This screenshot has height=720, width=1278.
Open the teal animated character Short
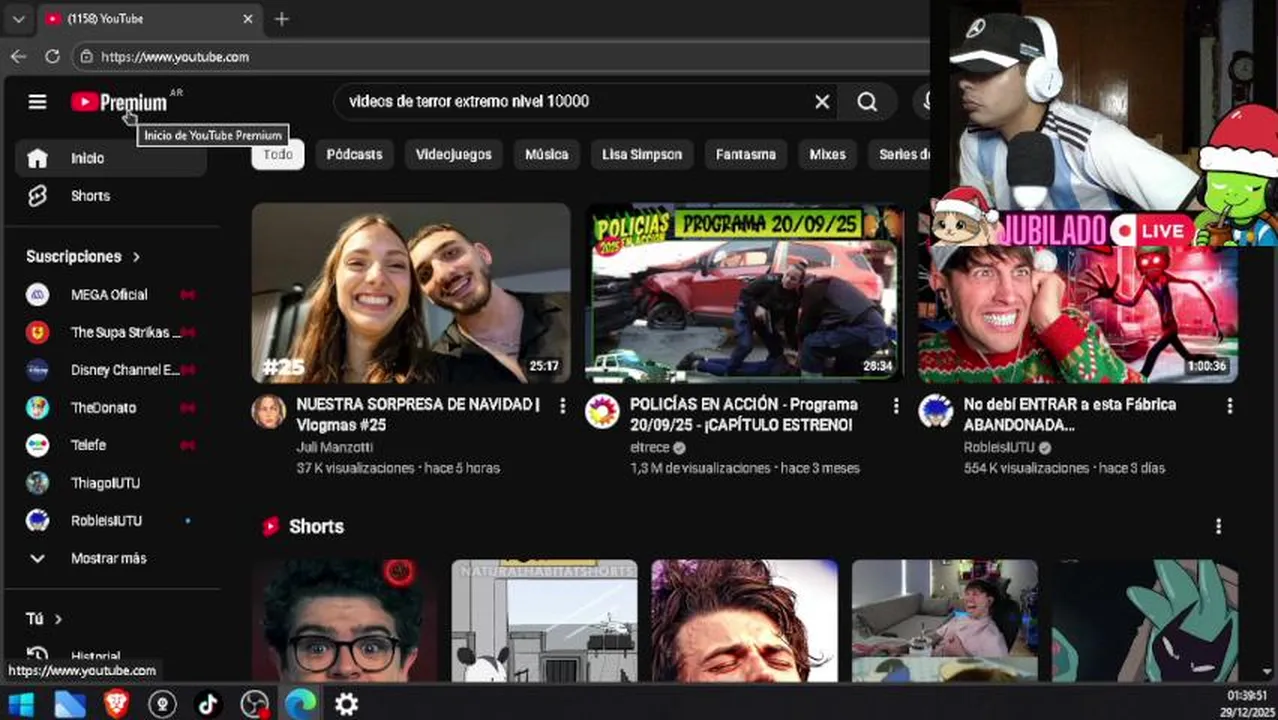1145,620
